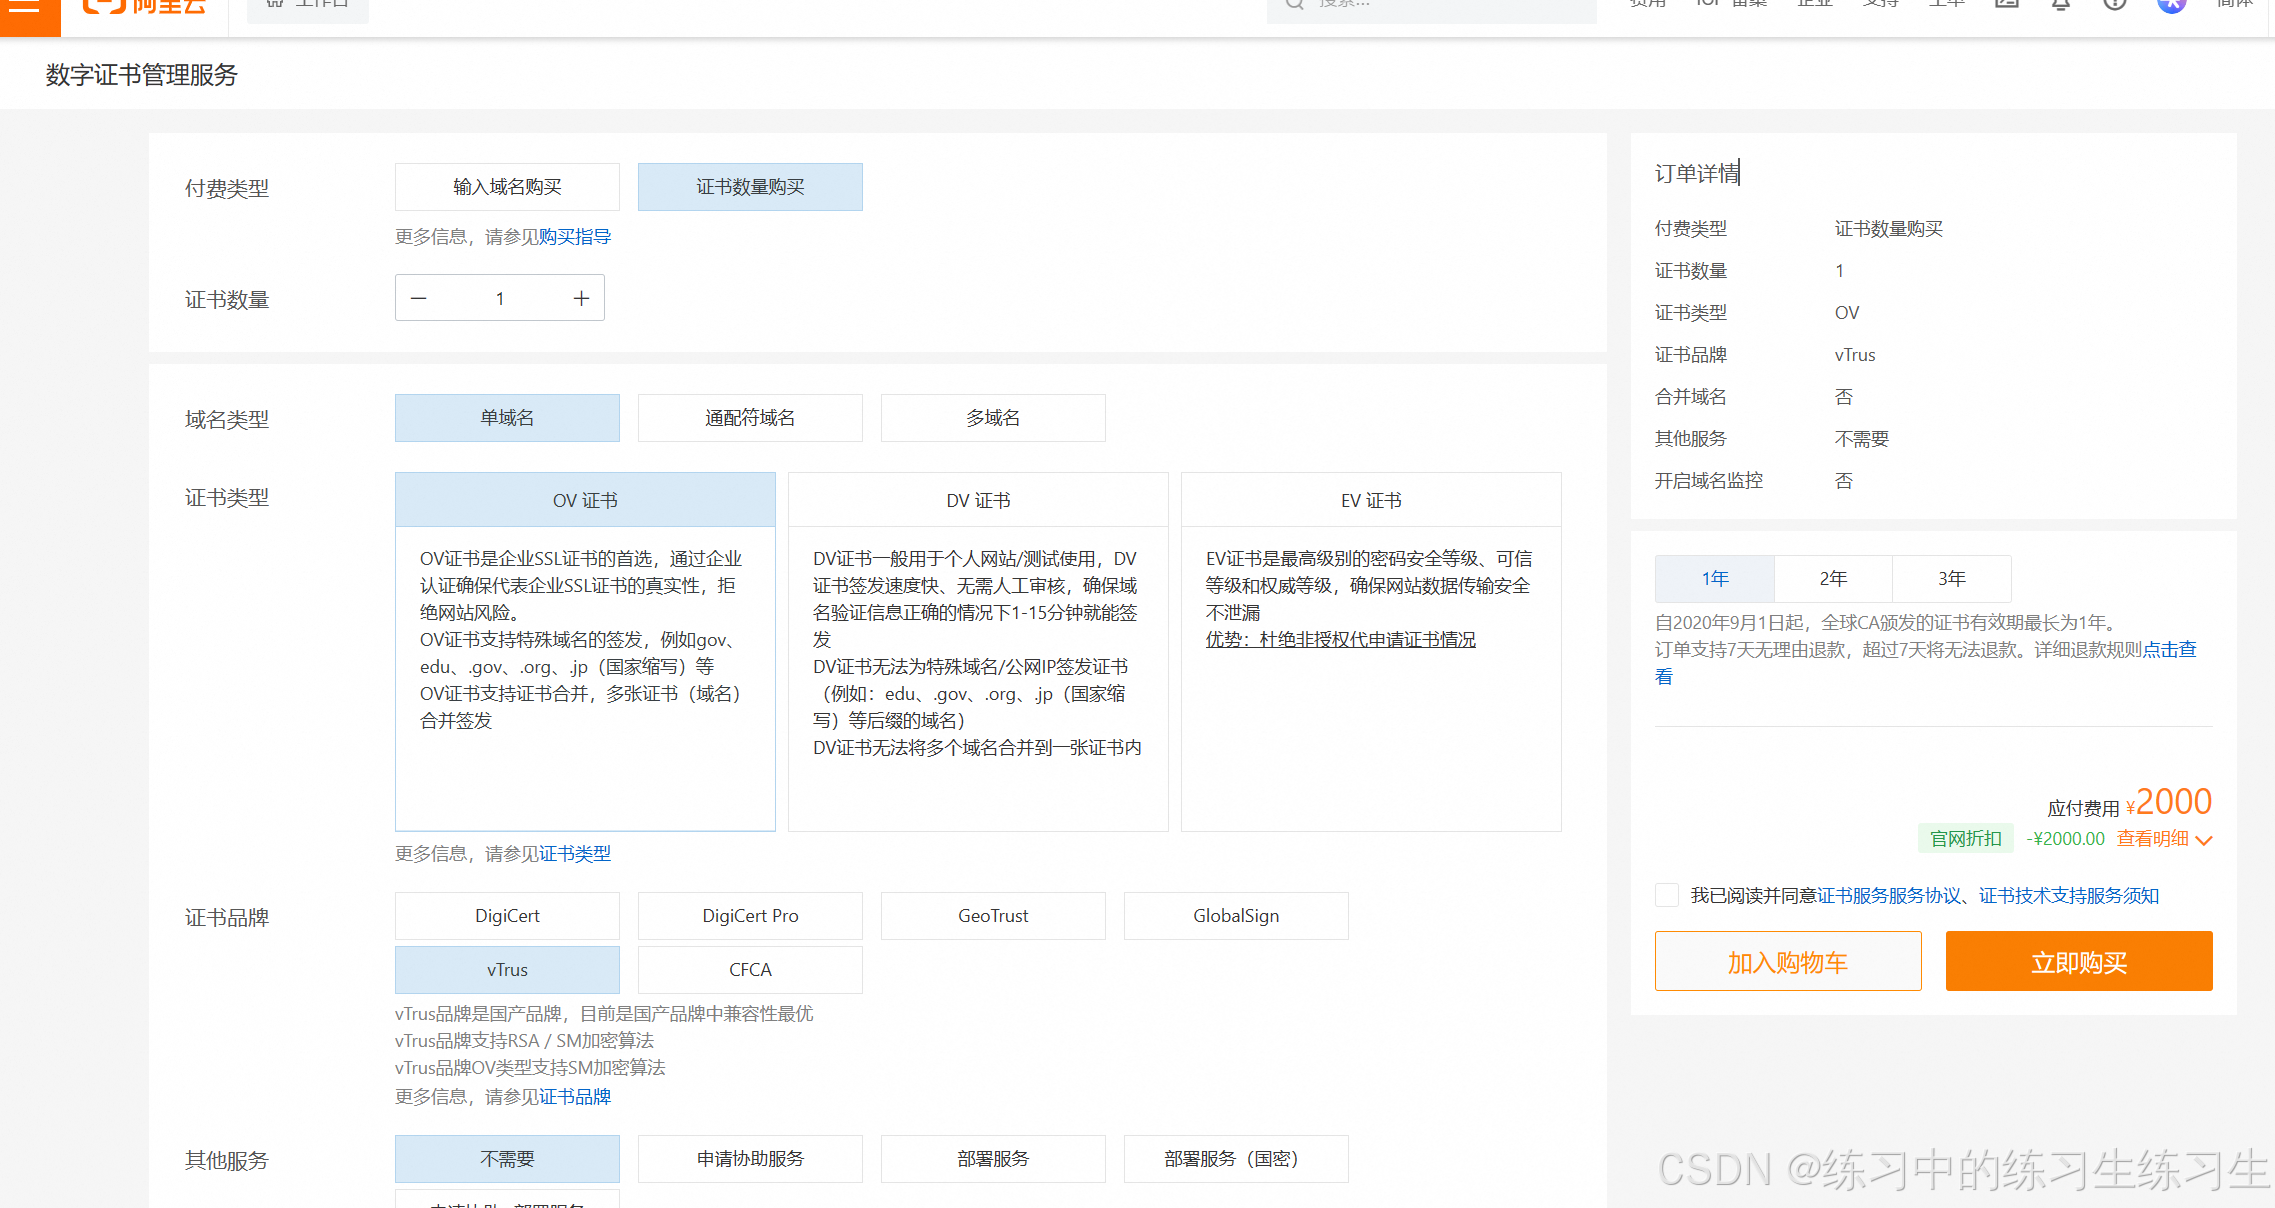Decrease certificate quantity with minus icon
This screenshot has height=1208, width=2275.
tap(419, 299)
